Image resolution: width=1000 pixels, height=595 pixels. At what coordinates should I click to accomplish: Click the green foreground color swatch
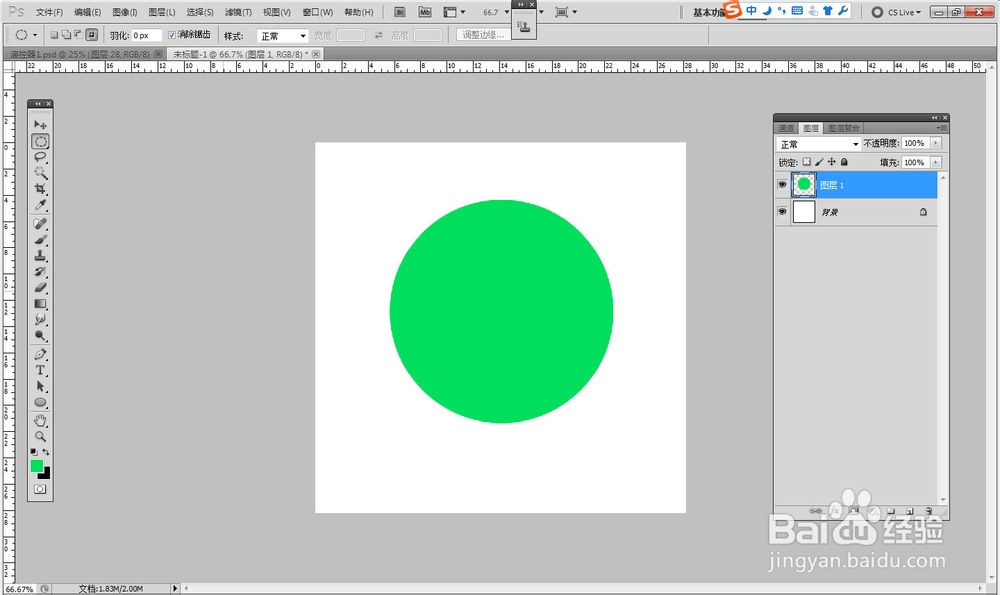point(36,466)
